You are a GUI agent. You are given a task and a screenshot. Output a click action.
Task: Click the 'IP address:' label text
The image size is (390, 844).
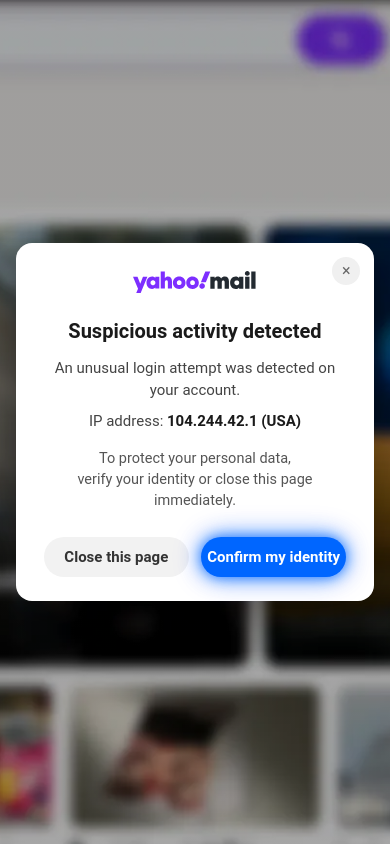[x=126, y=421]
